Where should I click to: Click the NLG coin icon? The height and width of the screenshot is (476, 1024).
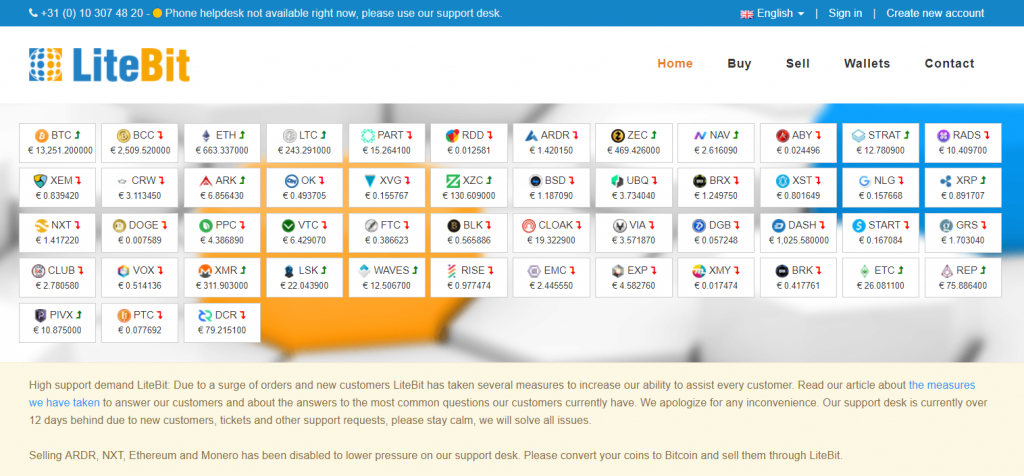[x=865, y=181]
